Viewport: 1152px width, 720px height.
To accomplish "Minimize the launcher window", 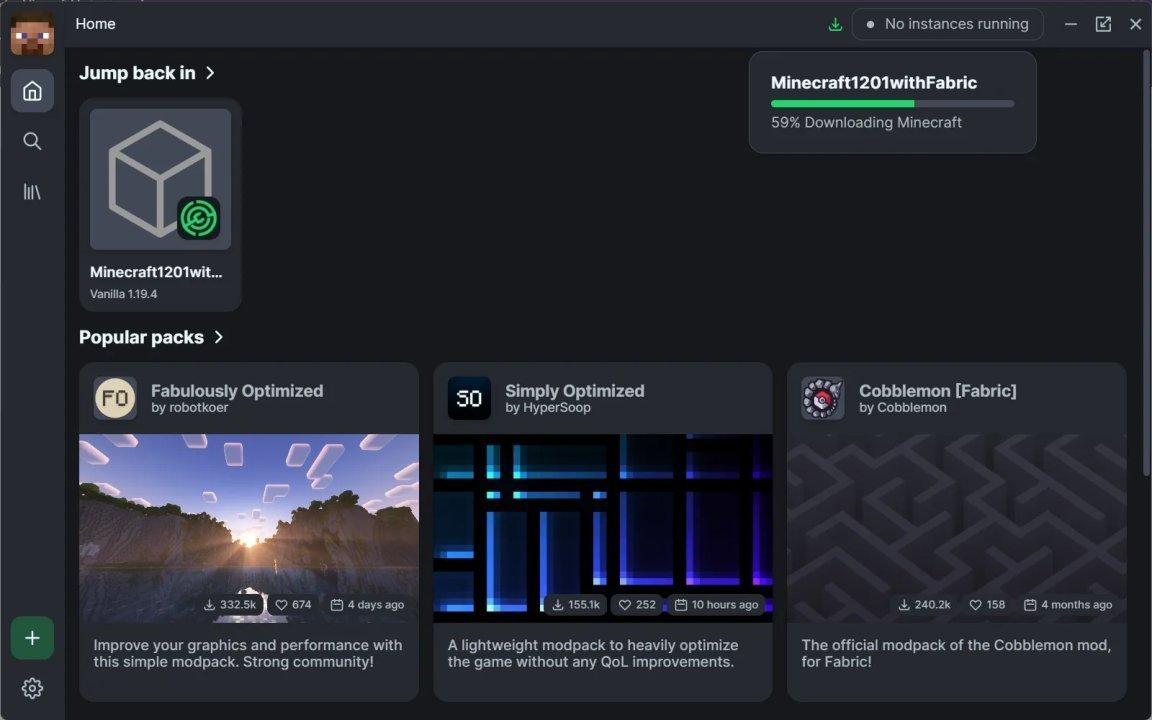I will (x=1071, y=24).
